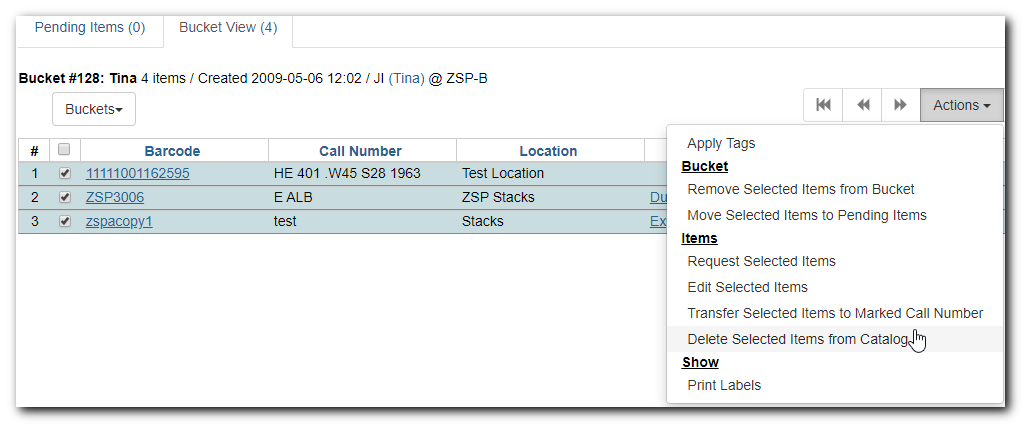Image resolution: width=1022 pixels, height=424 pixels.
Task: Select the Bucket View tab
Action: pos(227,27)
